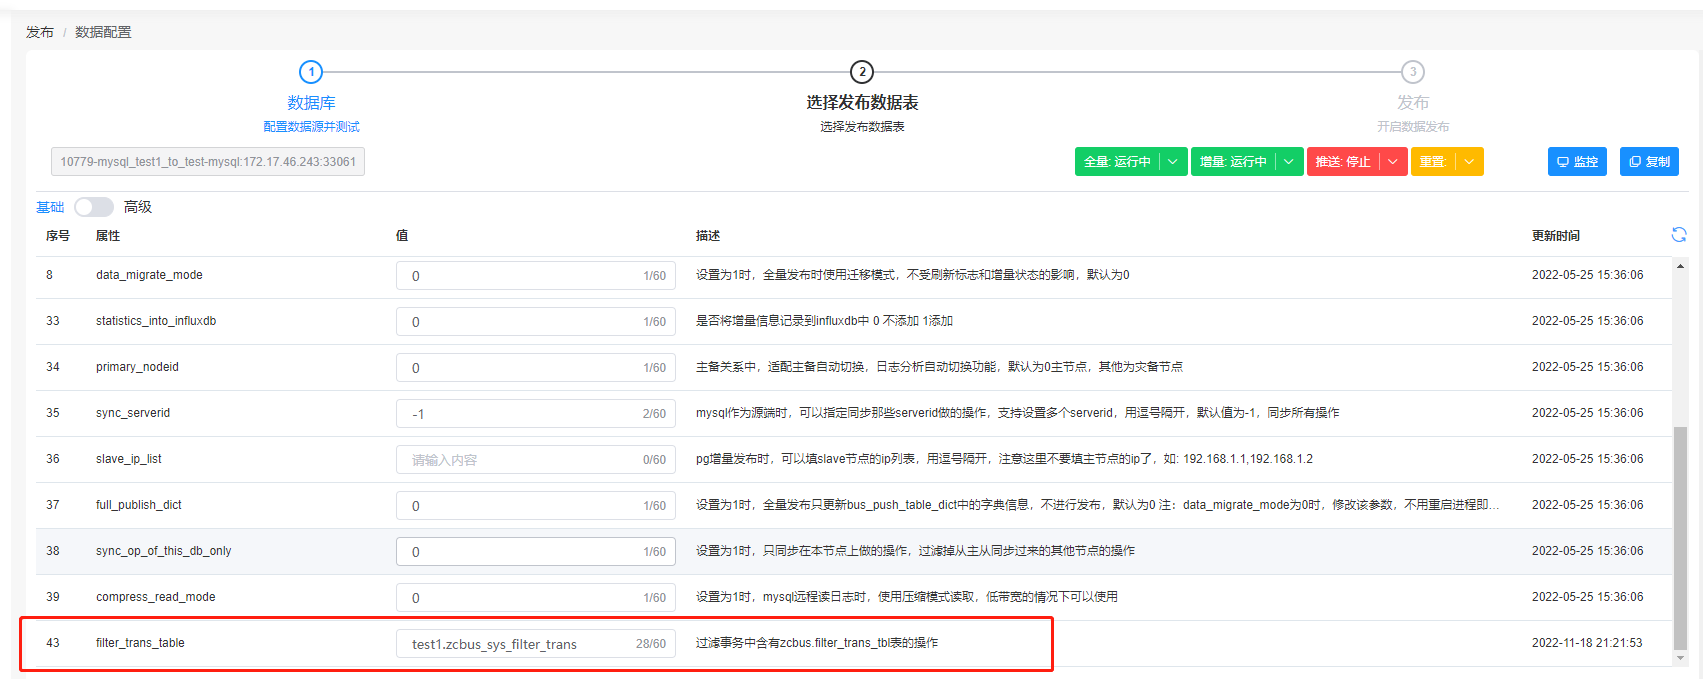Toggle the 基础/高级 switch
The width and height of the screenshot is (1703, 679).
(x=94, y=207)
